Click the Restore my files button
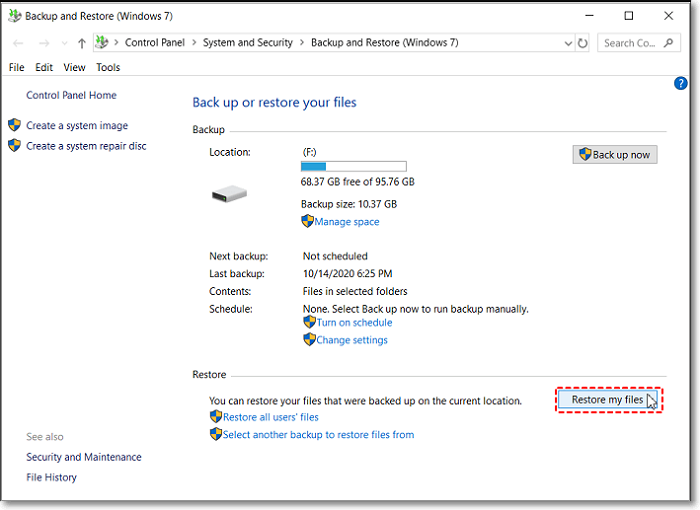The image size is (700, 510). (608, 400)
